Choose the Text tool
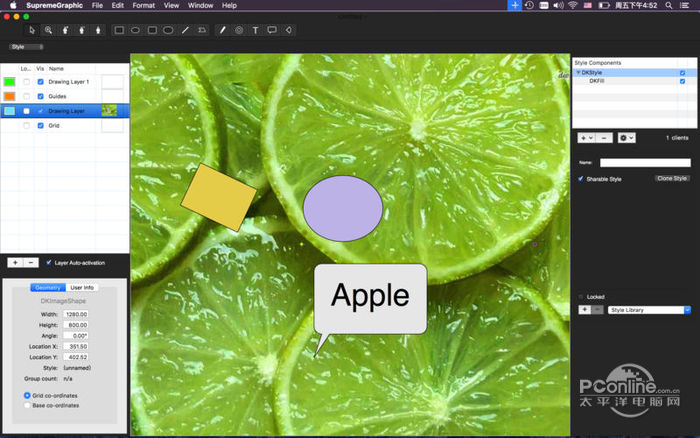Viewport: 700px width, 438px height. [256, 30]
